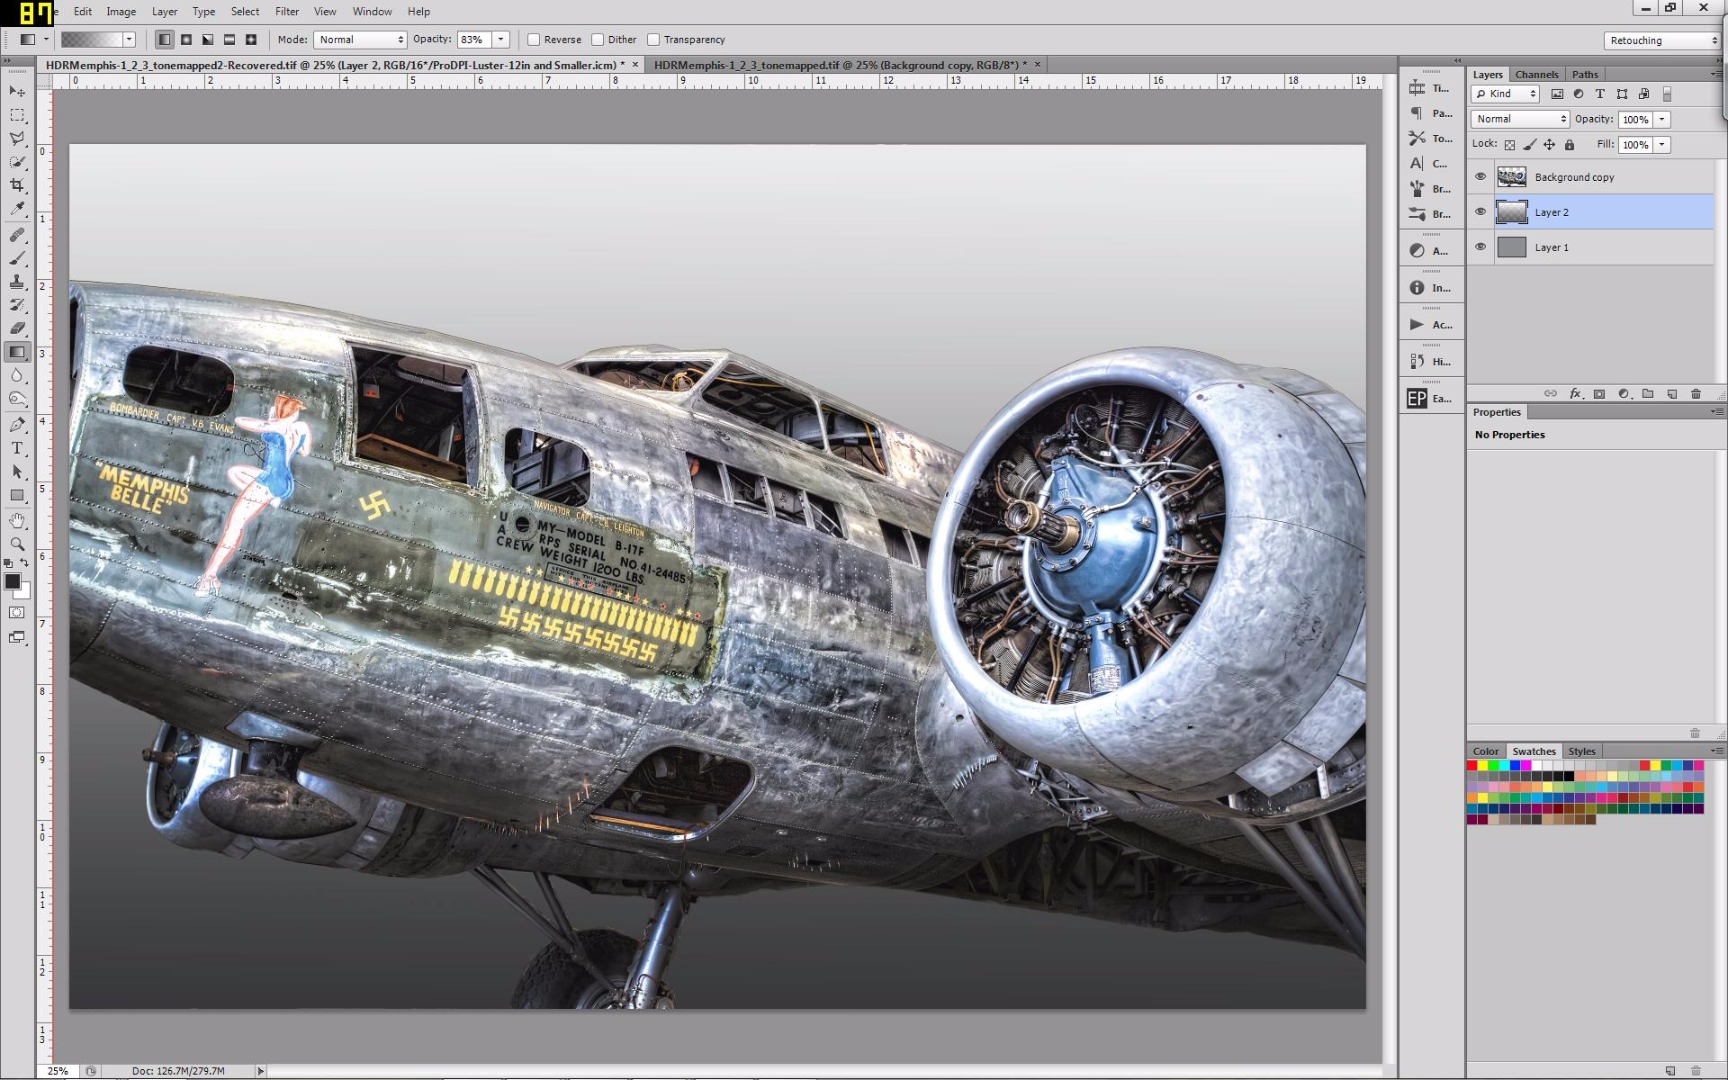Screen dimensions: 1728x1080
Task: Select the Polygonal Lasso tool
Action: [17, 138]
